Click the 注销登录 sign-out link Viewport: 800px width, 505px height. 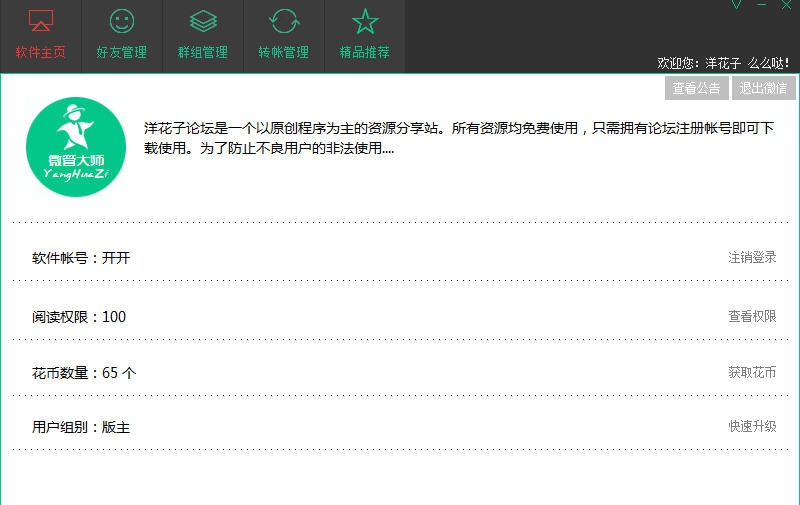(x=752, y=257)
